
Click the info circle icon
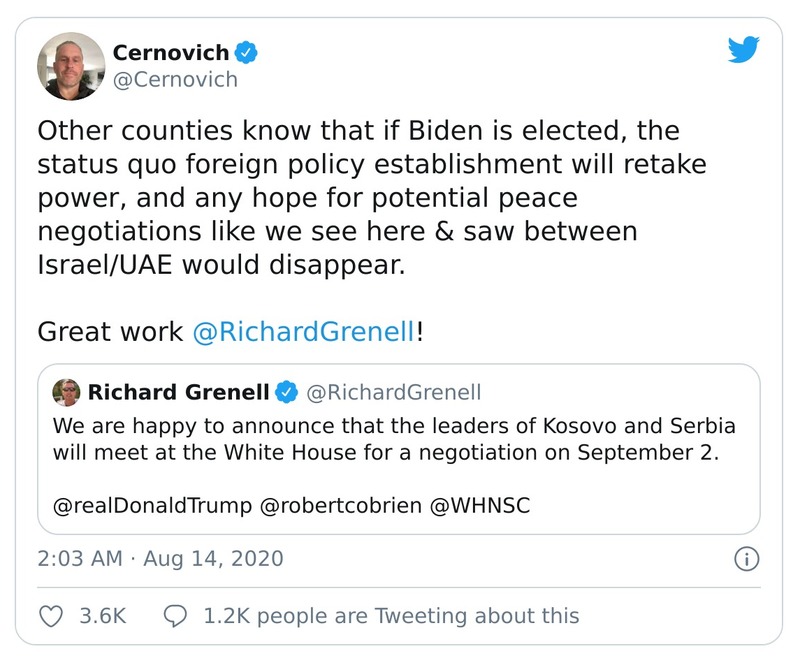(x=745, y=558)
